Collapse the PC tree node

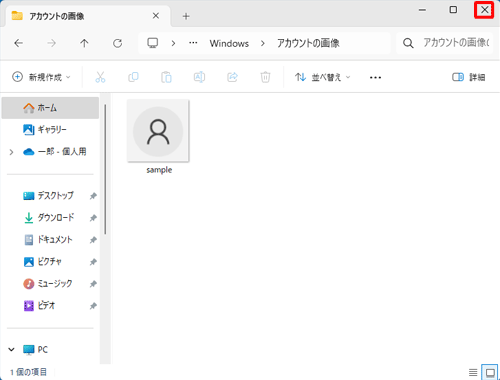11,349
